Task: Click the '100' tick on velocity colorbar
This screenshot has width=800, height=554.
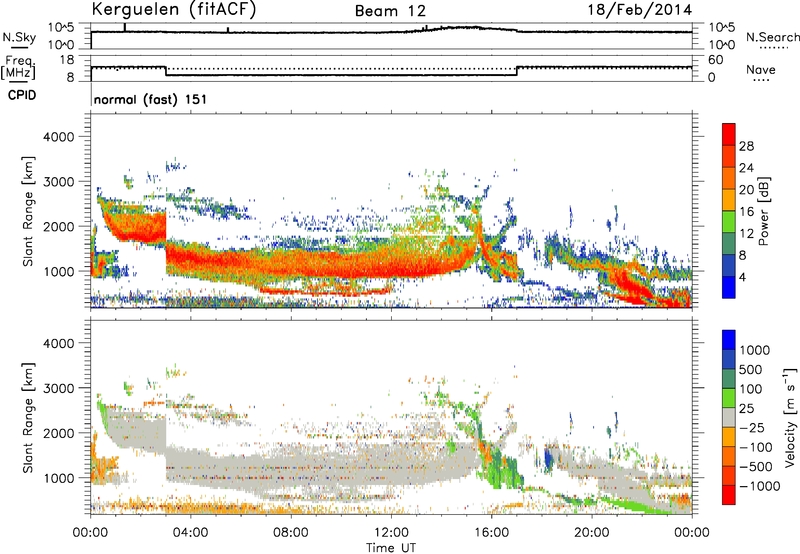Action: tap(750, 389)
